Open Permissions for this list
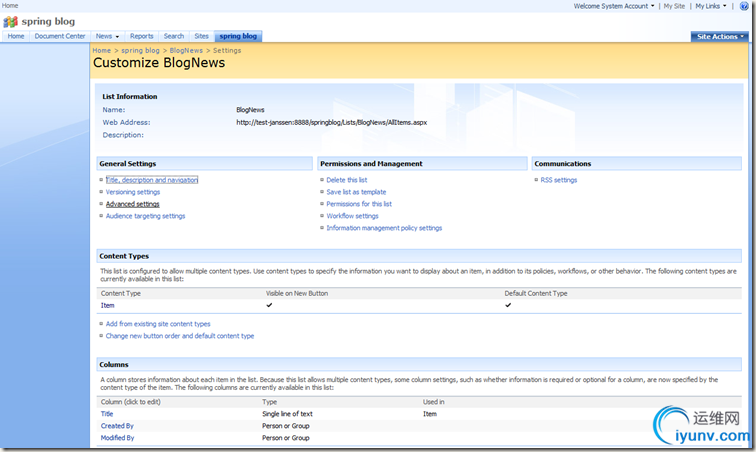 point(359,204)
